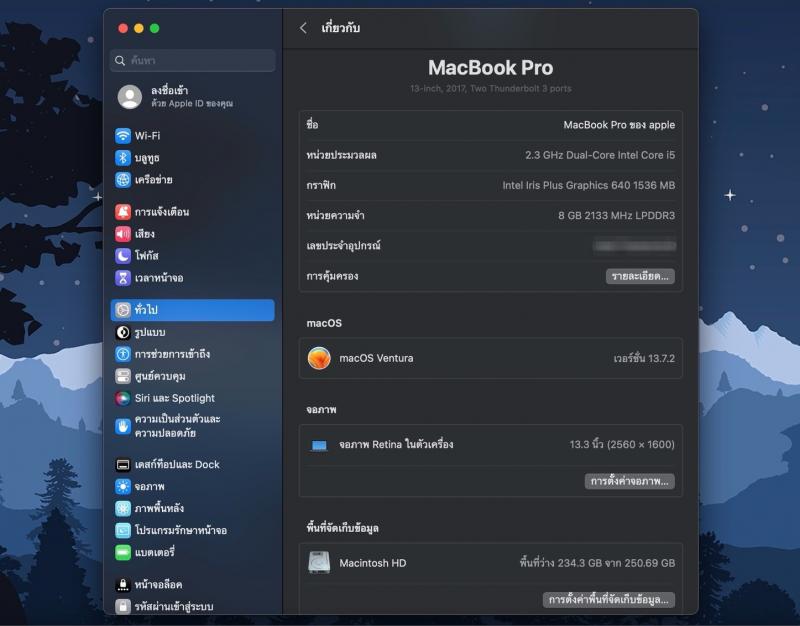Open the Displays (จอภาพ) sun icon
800x626 pixels.
[122, 486]
